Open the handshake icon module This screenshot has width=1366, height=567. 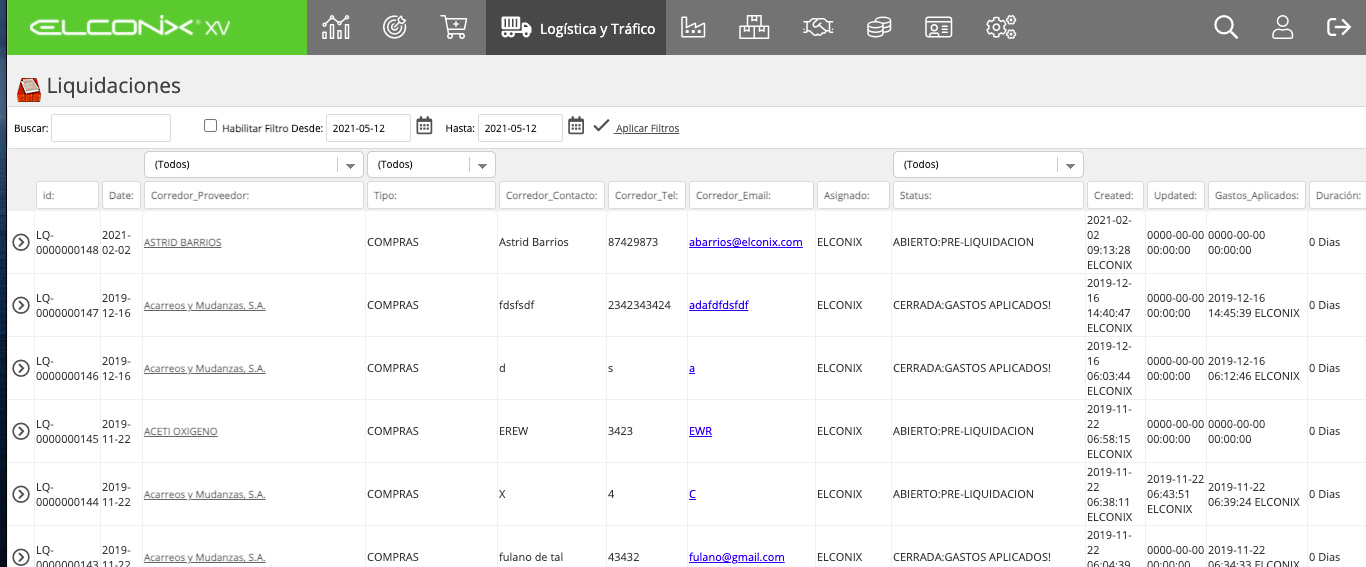(x=818, y=27)
